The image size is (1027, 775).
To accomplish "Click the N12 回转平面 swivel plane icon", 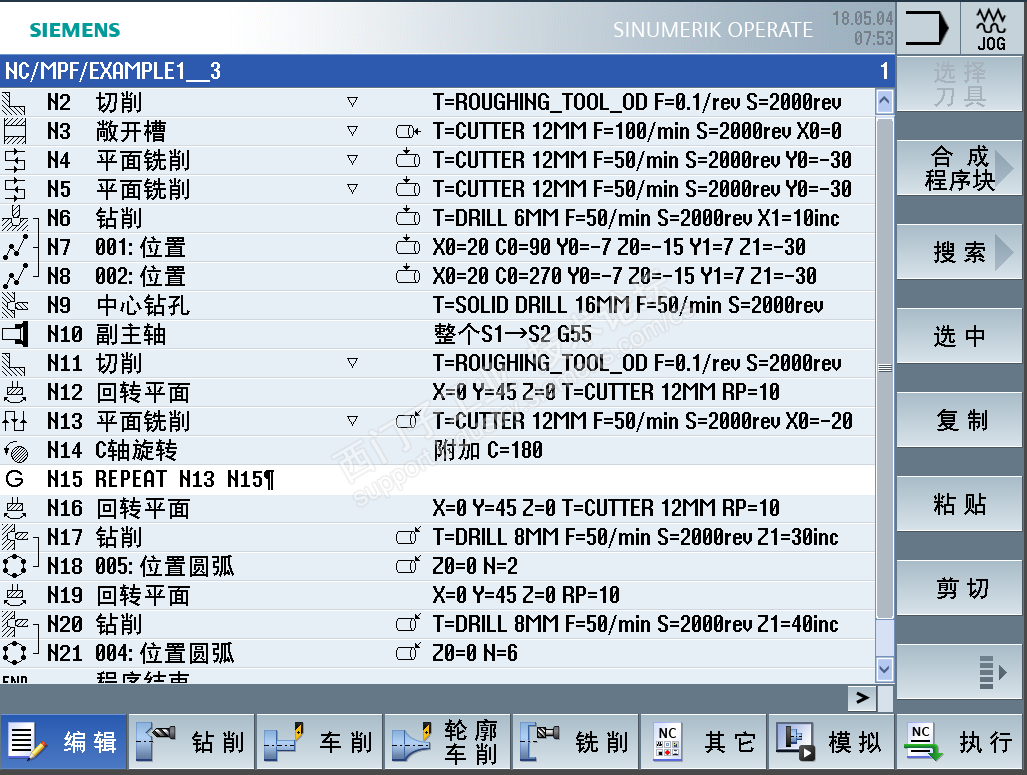I will coord(14,392).
